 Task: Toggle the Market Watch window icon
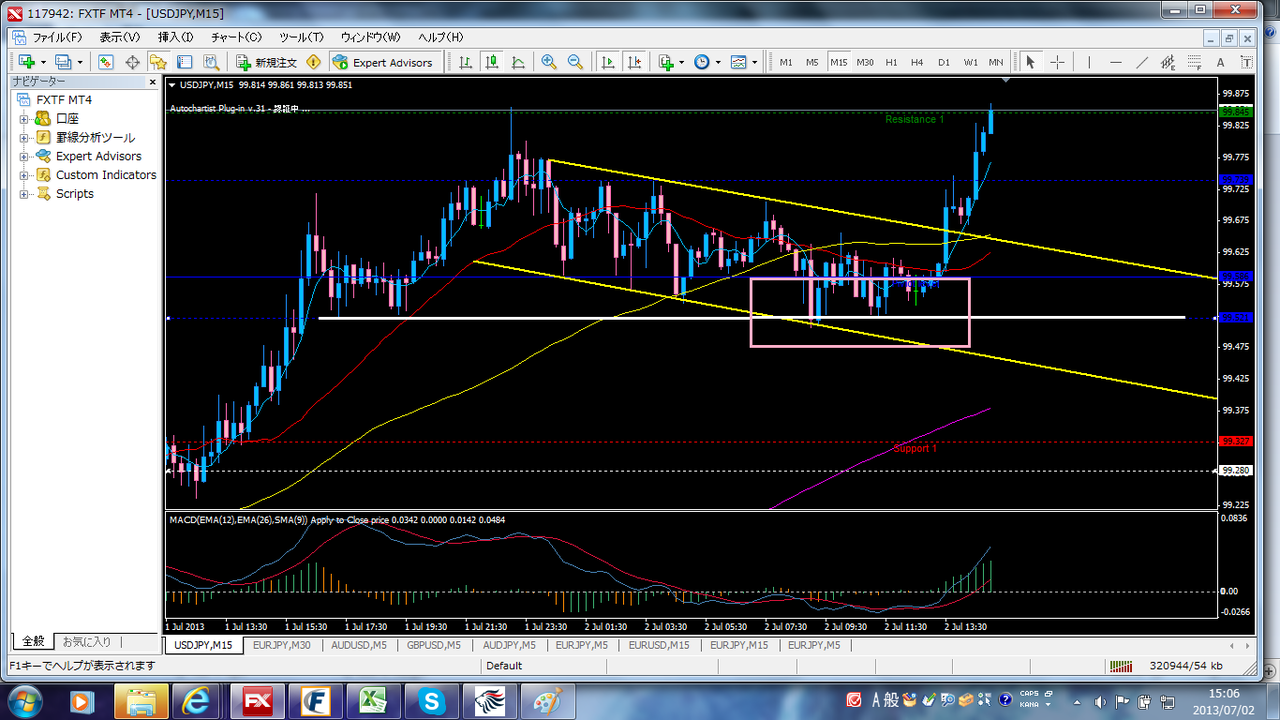pyautogui.click(x=106, y=62)
